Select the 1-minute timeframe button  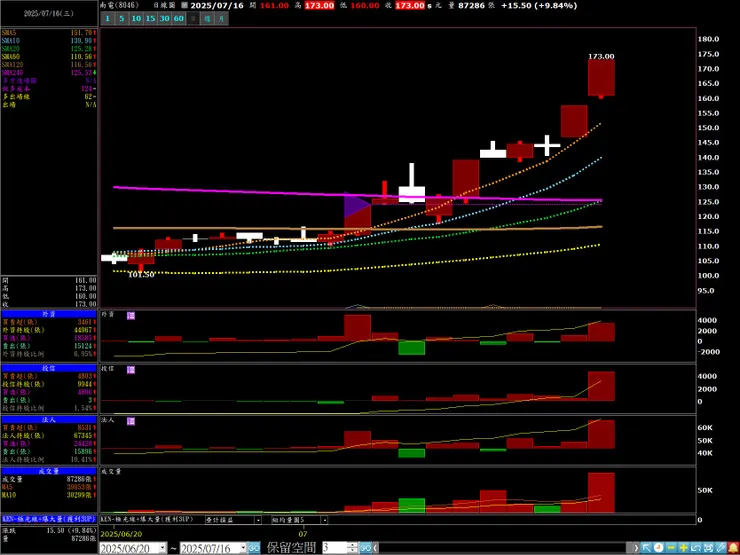pyautogui.click(x=108, y=18)
